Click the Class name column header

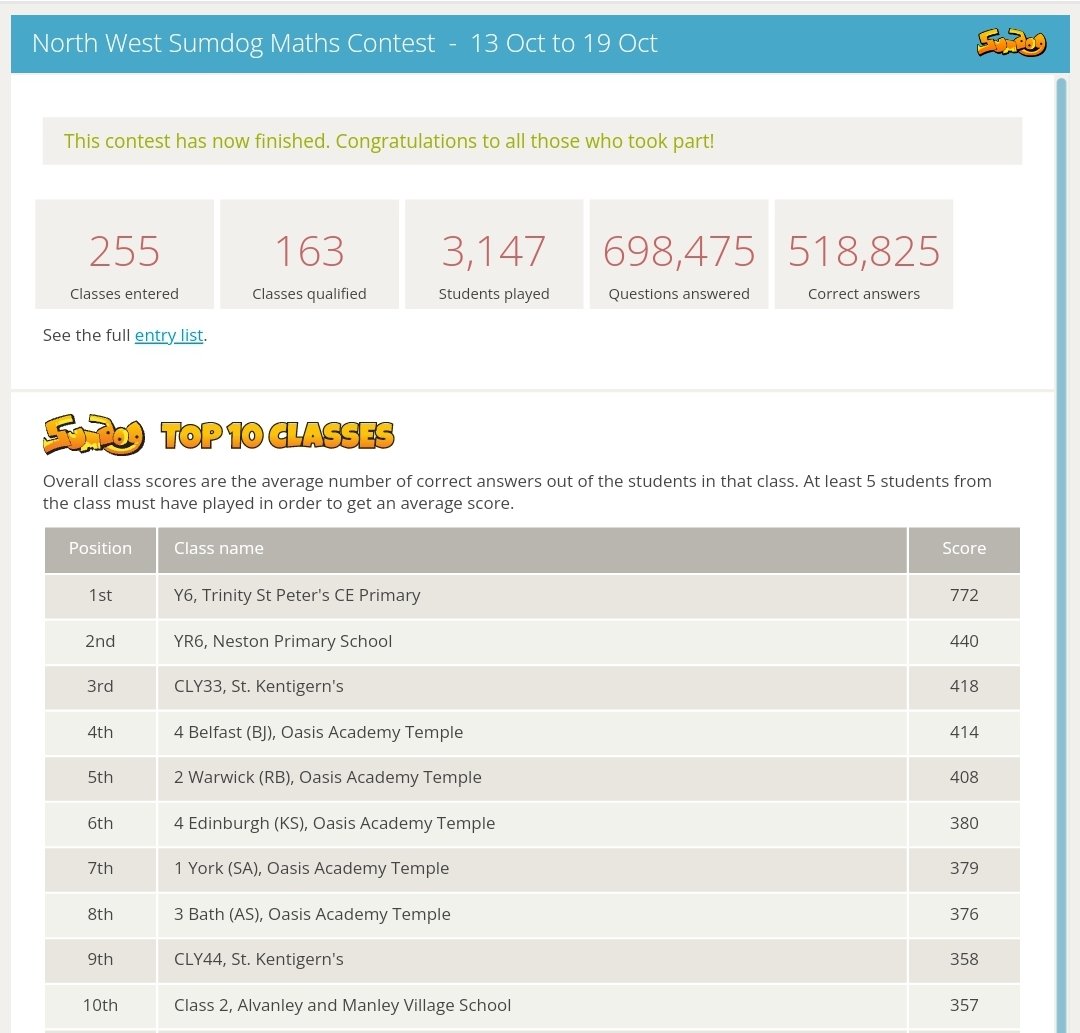(532, 550)
